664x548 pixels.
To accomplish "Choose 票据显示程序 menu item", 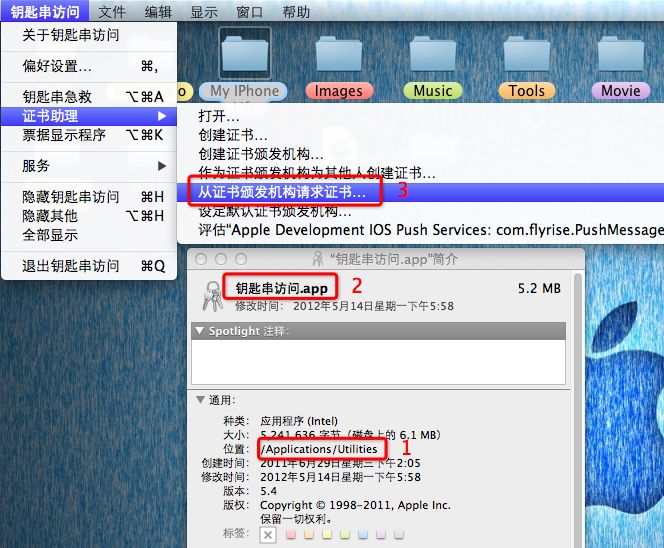I will click(x=89, y=135).
